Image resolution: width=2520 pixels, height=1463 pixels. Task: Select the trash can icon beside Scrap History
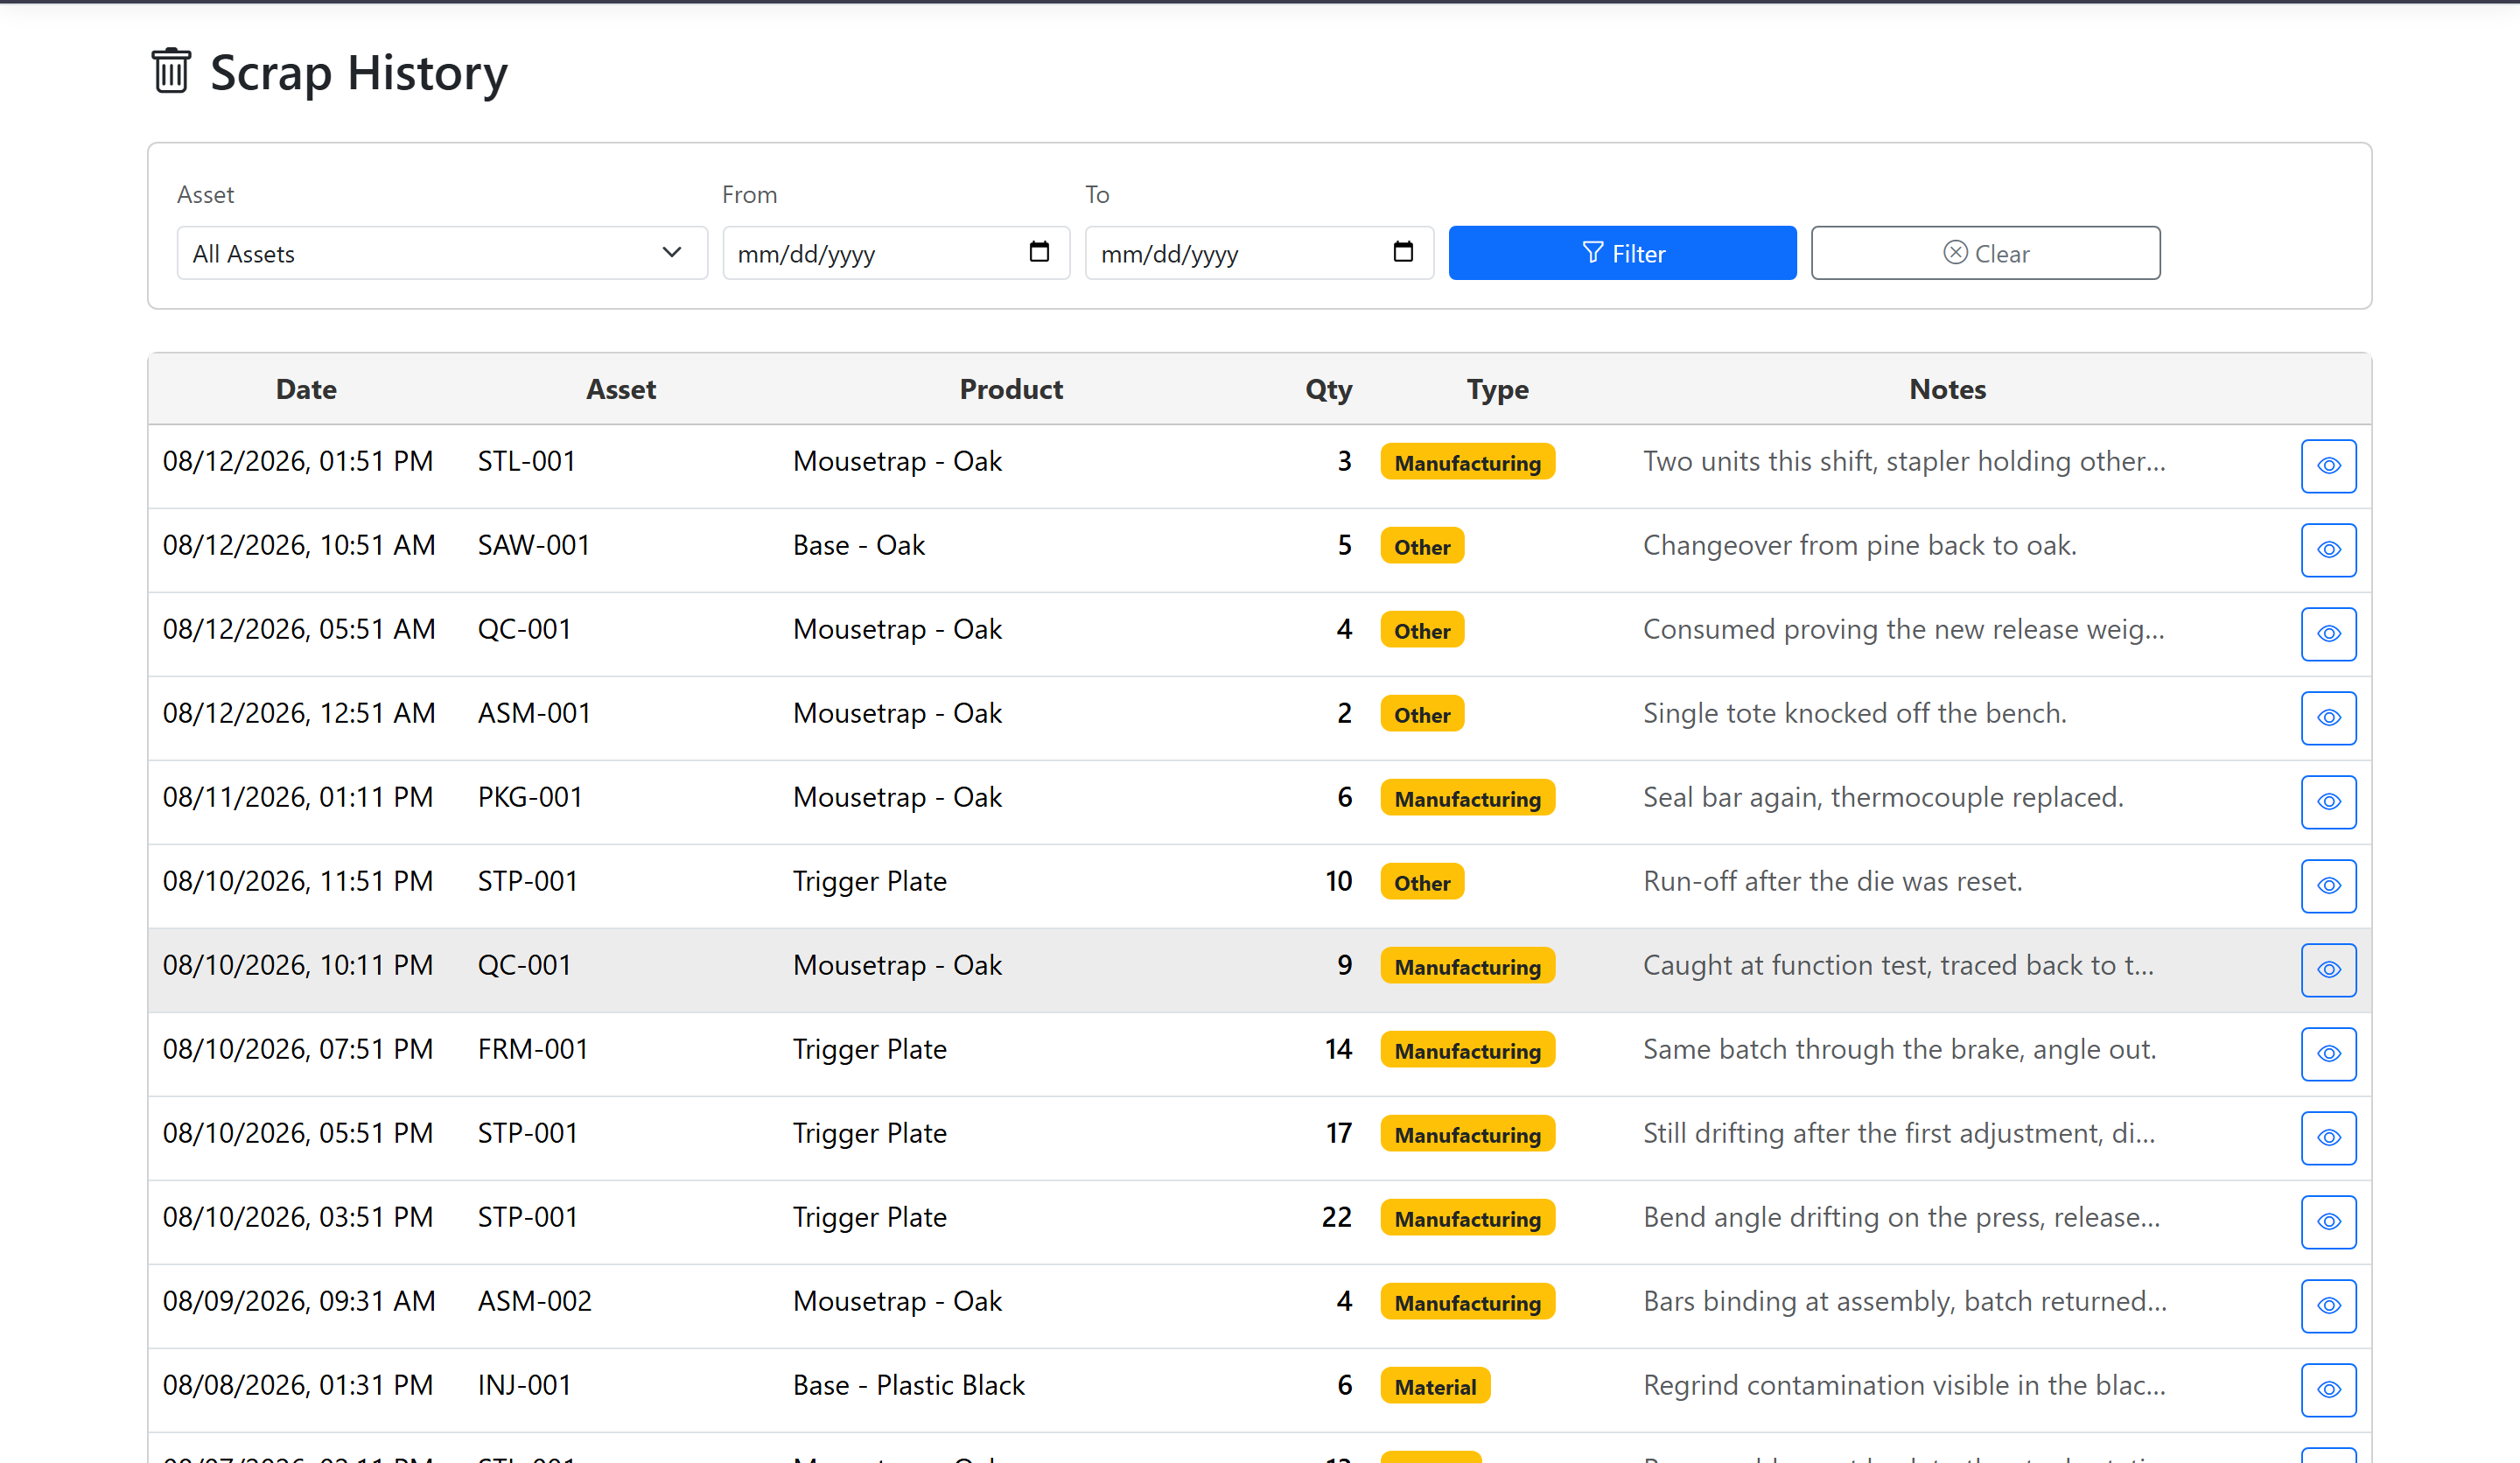tap(171, 70)
